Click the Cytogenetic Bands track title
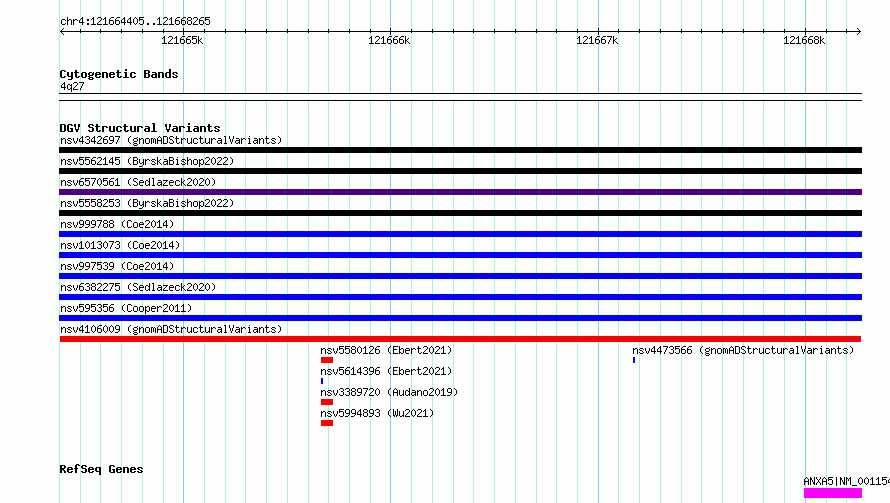Viewport: 890px width, 503px height. pyautogui.click(x=119, y=74)
